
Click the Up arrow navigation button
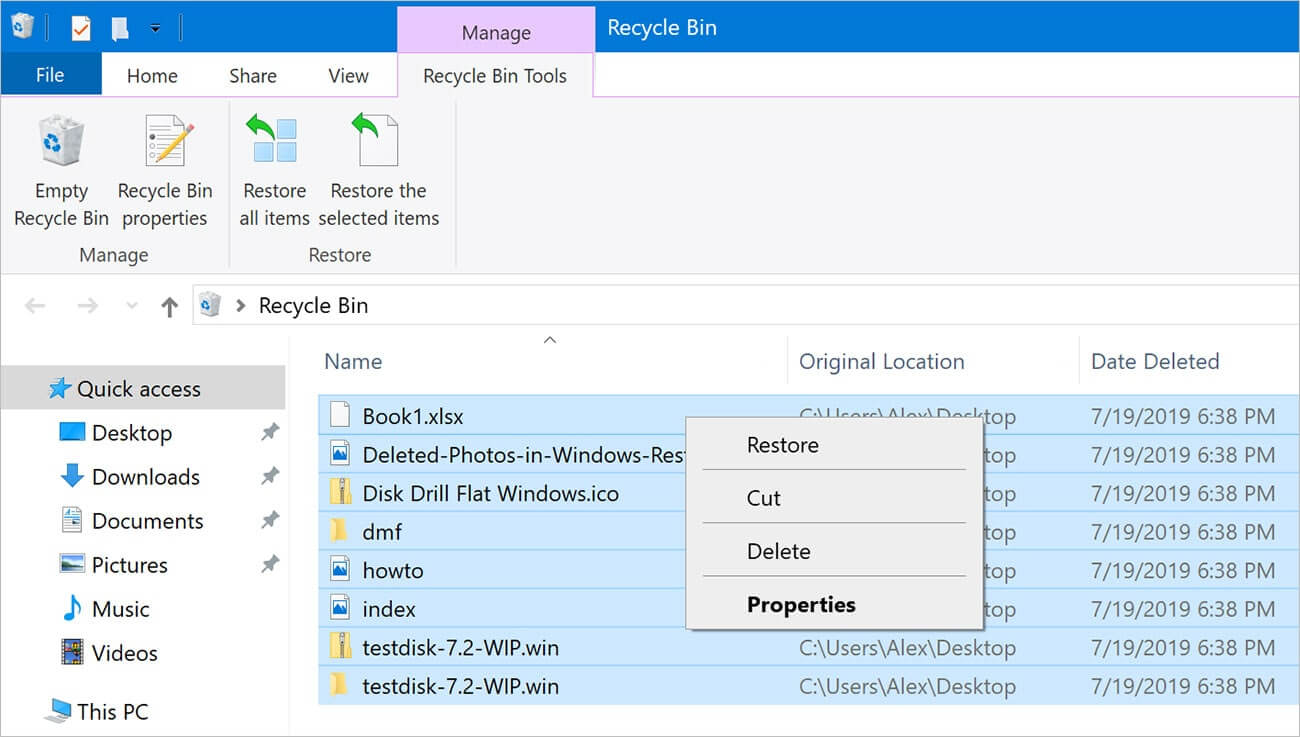pos(169,307)
